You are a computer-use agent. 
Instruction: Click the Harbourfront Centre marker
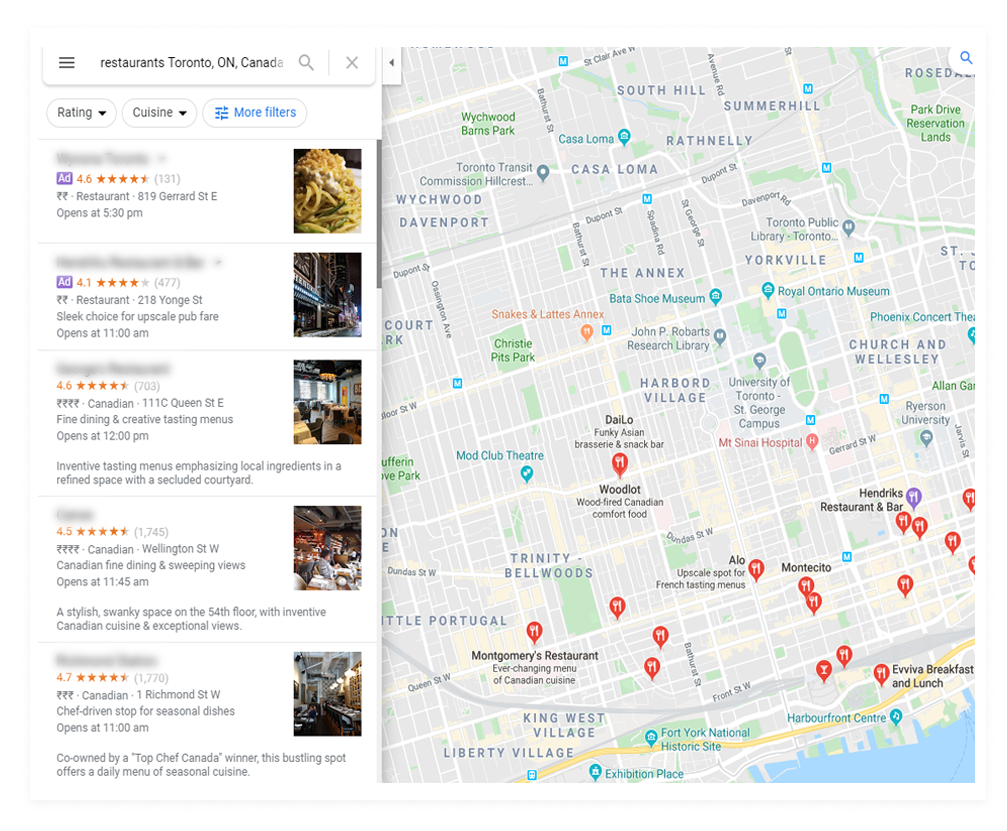click(896, 716)
